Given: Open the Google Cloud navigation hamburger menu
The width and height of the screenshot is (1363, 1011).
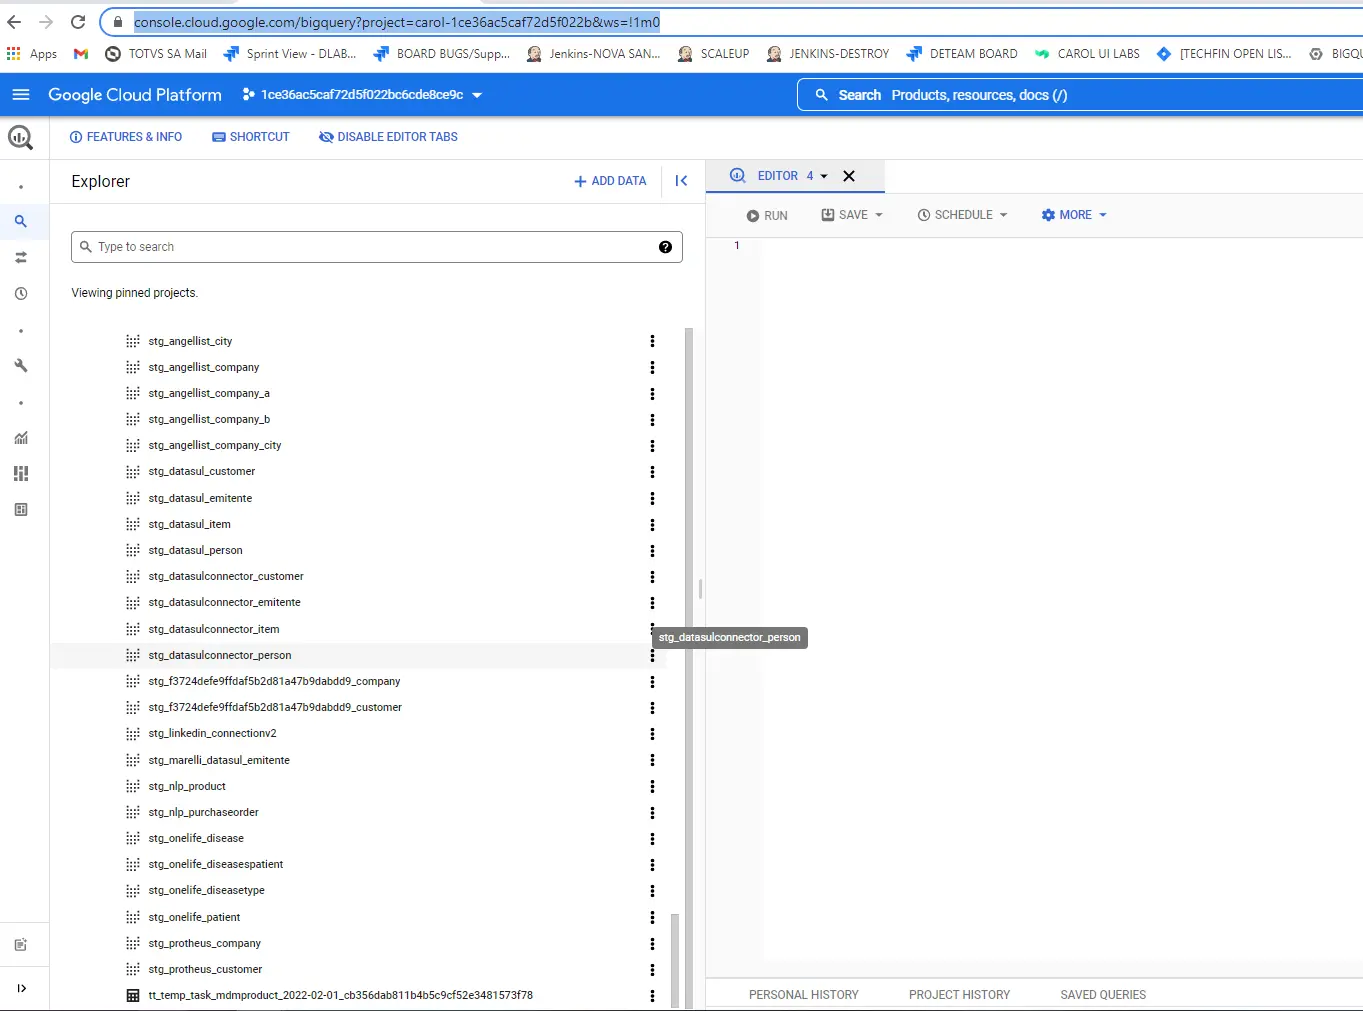Looking at the screenshot, I should click(21, 95).
